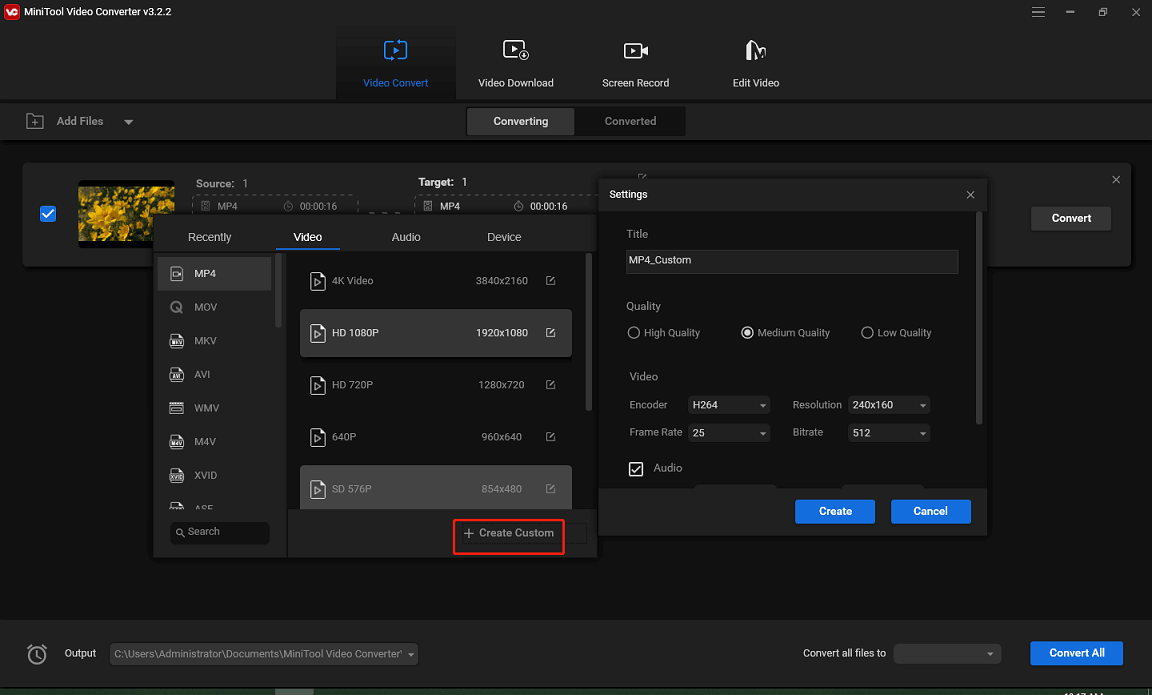This screenshot has height=695, width=1152.
Task: Click Create Custom
Action: (508, 533)
